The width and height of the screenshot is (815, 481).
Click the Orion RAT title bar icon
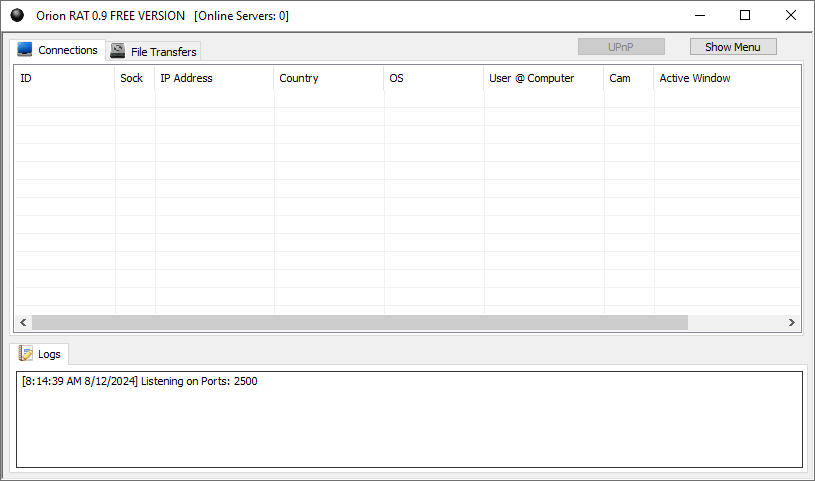pos(17,16)
